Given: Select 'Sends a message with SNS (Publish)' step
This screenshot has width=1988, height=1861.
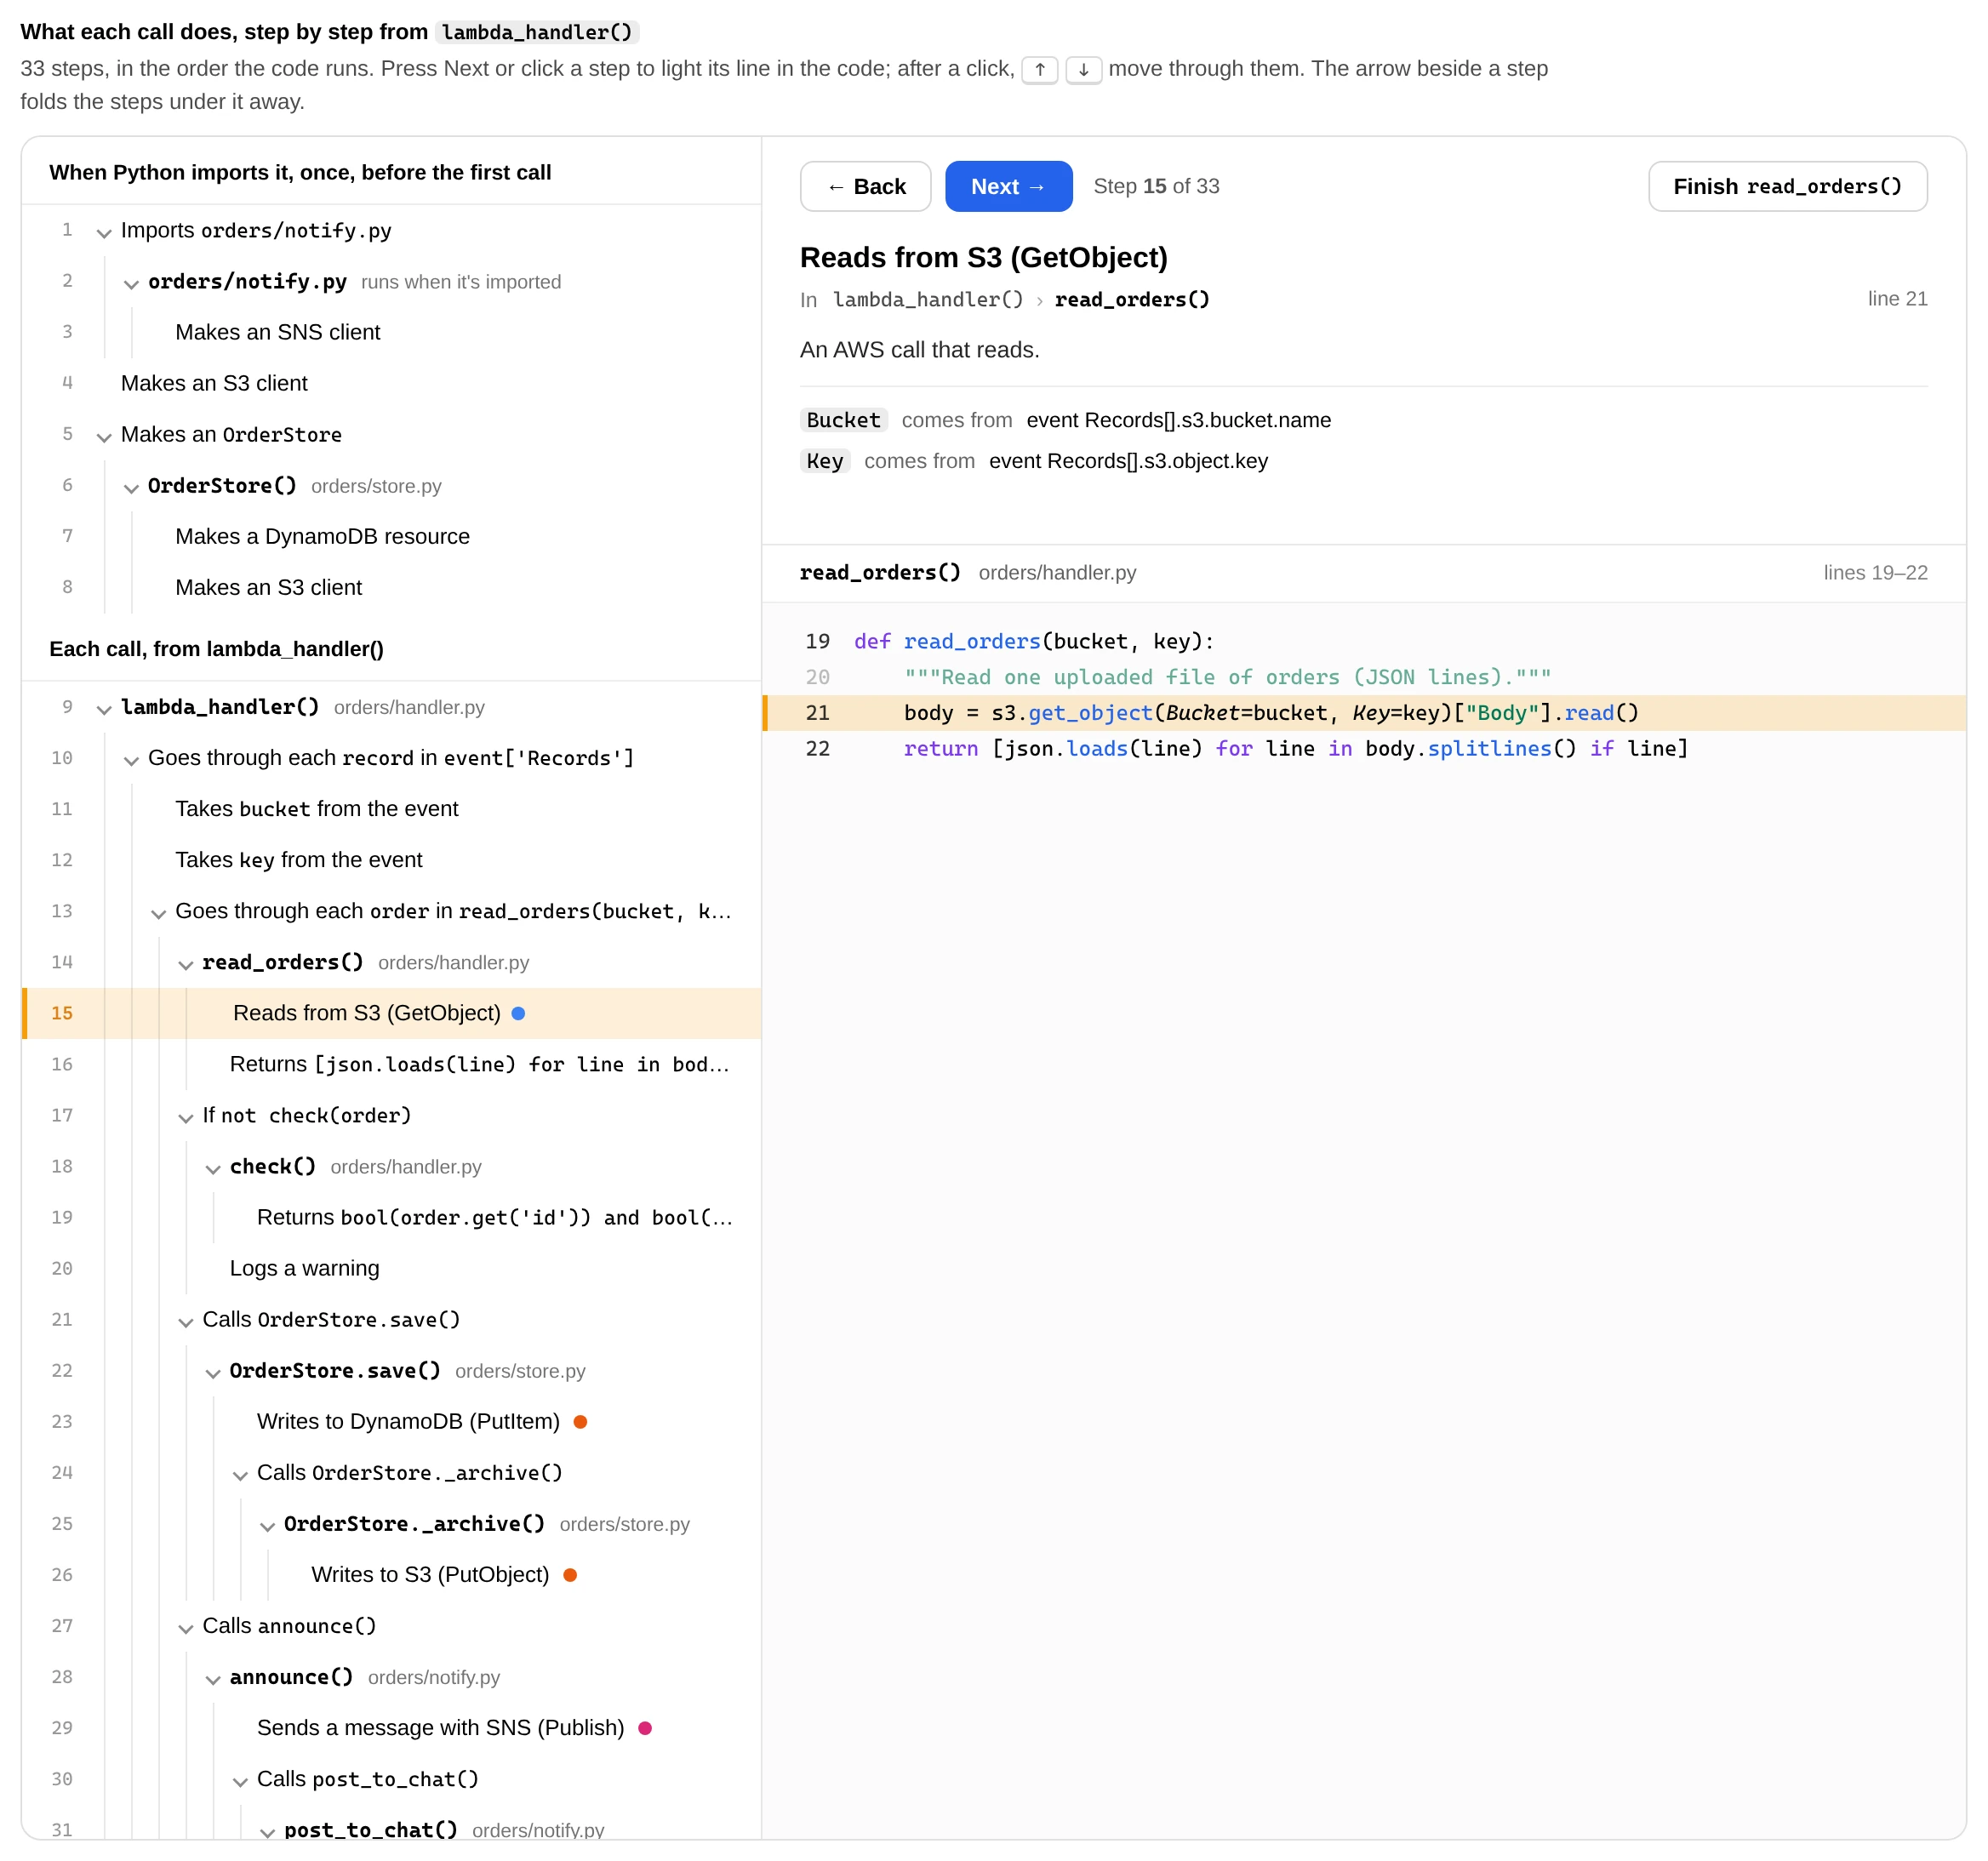Looking at the screenshot, I should click(391, 1727).
